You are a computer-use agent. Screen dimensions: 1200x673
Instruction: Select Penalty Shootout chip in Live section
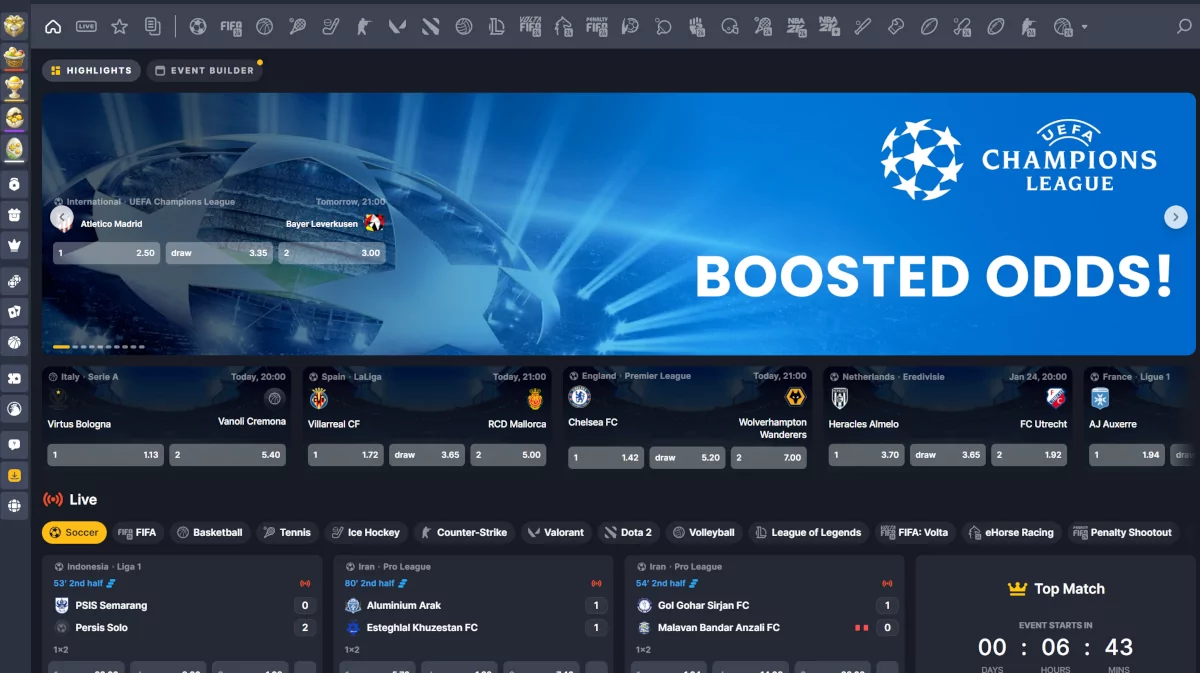(x=1122, y=533)
